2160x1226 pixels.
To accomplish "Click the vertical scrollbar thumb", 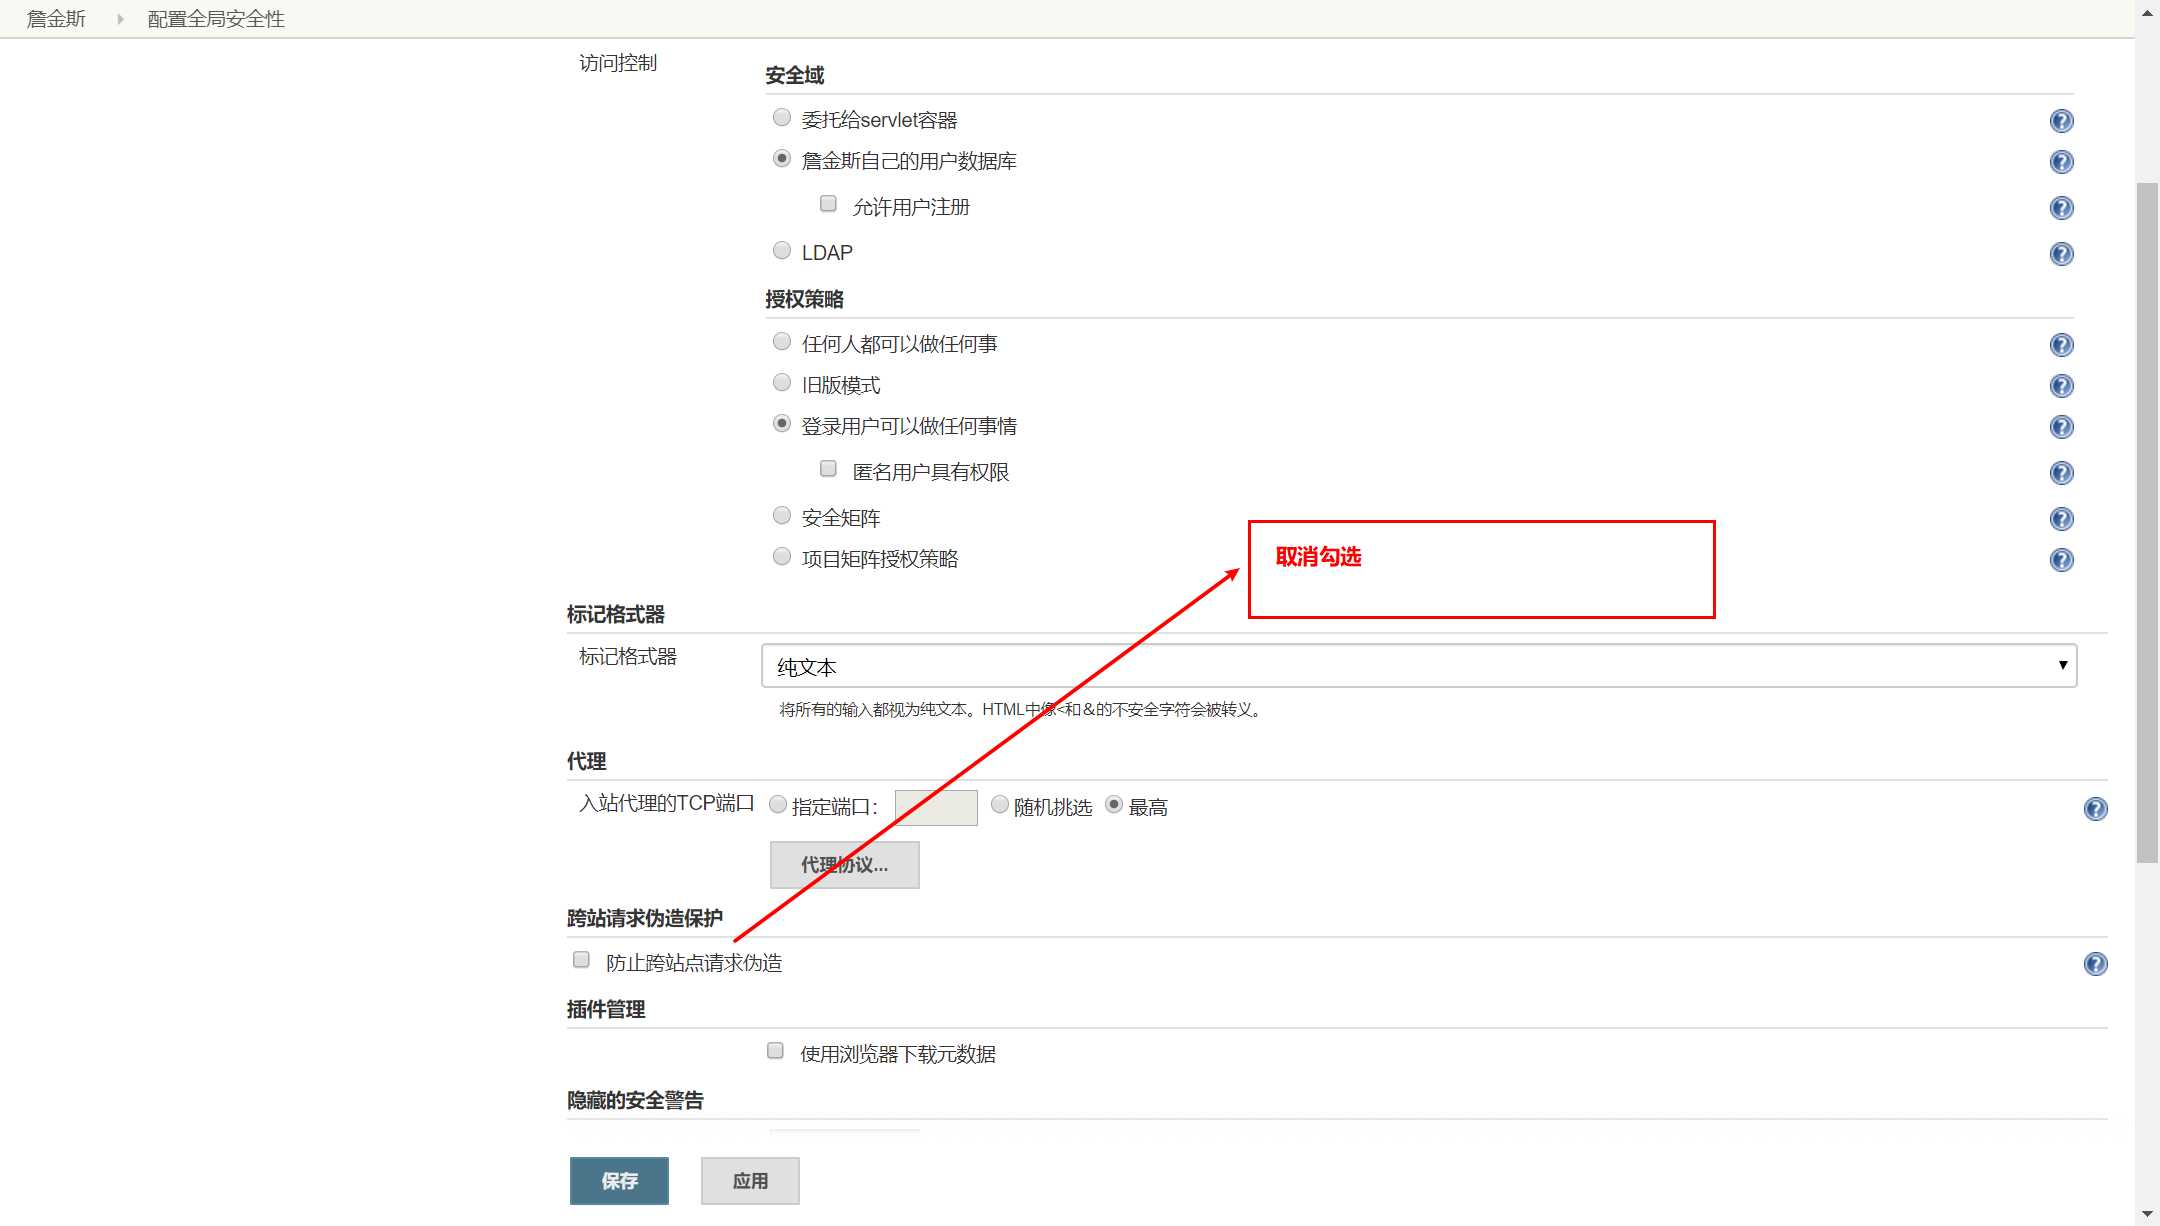I will [x=2147, y=522].
